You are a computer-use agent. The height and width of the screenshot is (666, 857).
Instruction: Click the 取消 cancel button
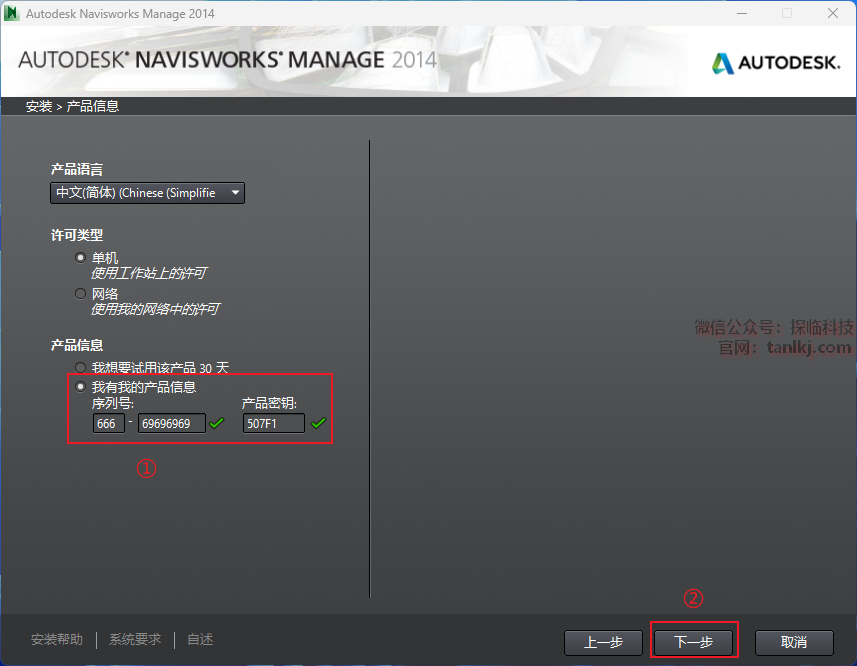pos(794,642)
